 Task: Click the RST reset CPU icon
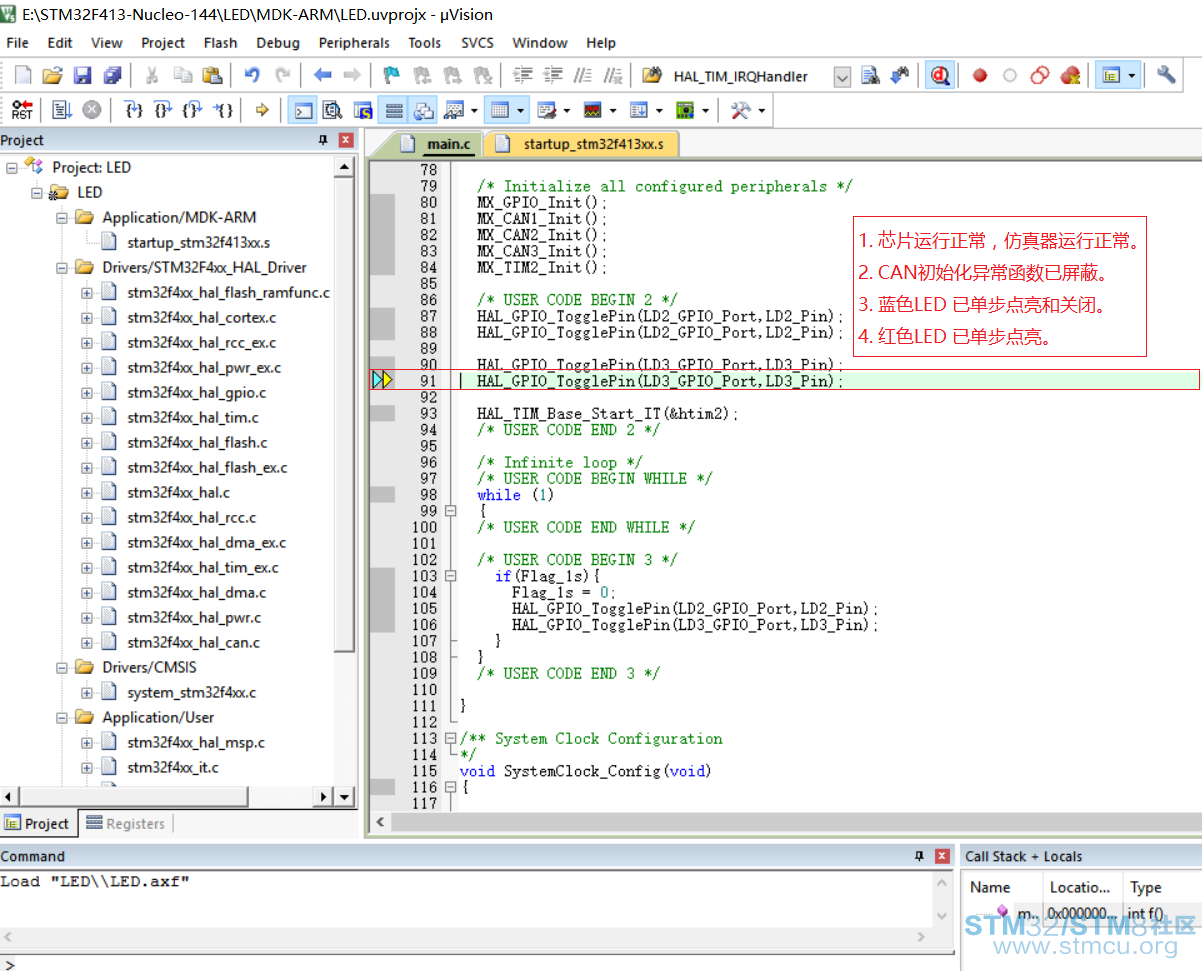coord(22,110)
